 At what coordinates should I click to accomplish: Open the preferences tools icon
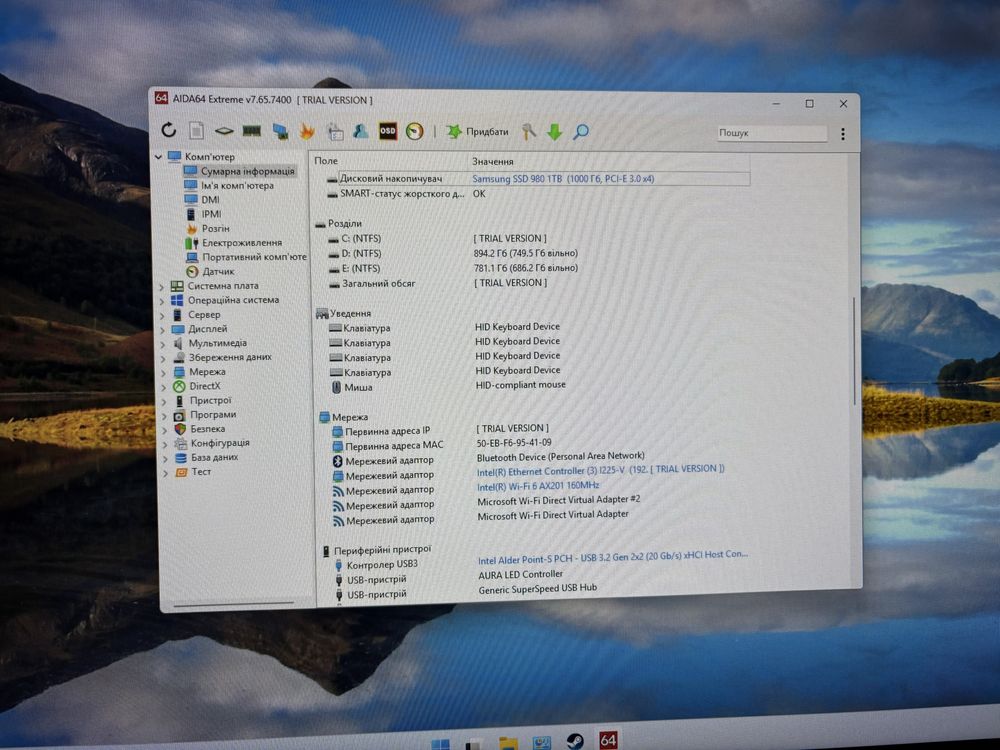(529, 131)
